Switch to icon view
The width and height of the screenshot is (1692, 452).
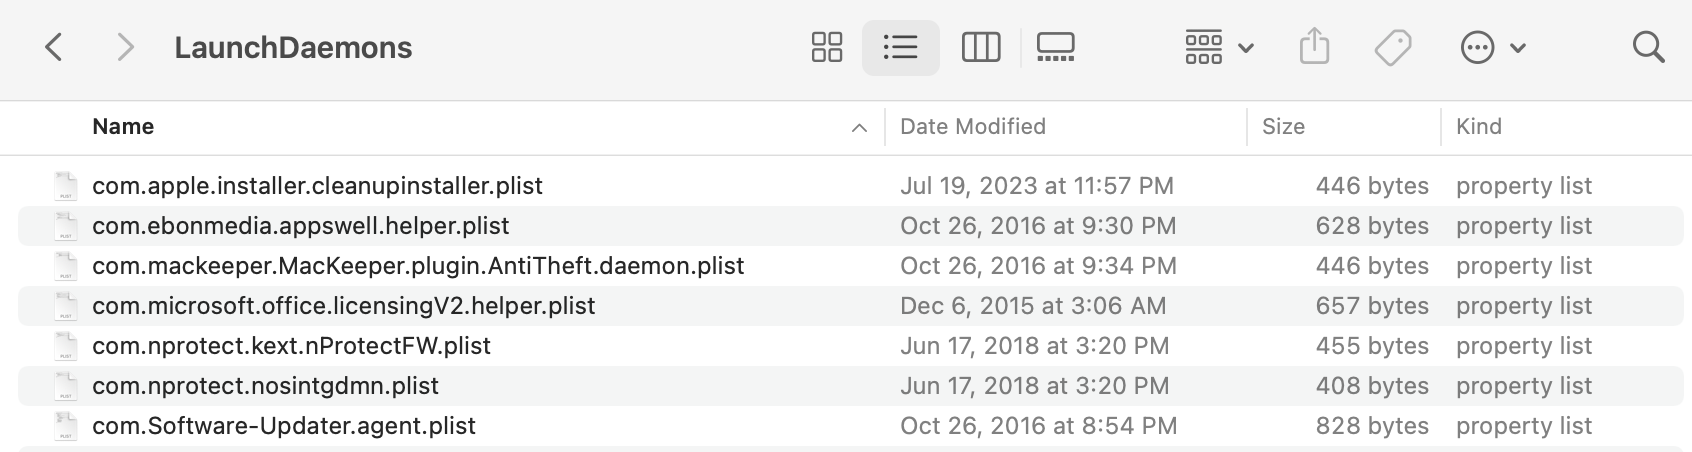pyautogui.click(x=827, y=47)
